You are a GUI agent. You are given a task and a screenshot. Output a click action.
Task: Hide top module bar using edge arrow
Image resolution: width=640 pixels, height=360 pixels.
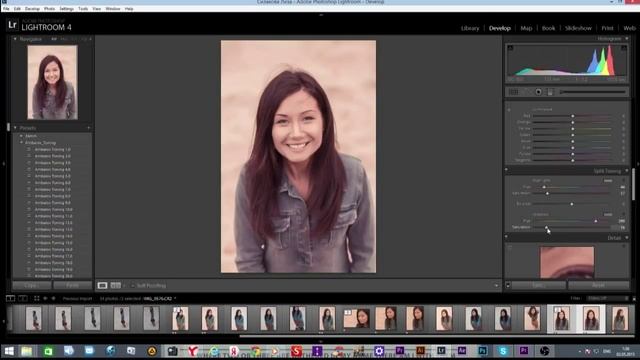coord(321,15)
